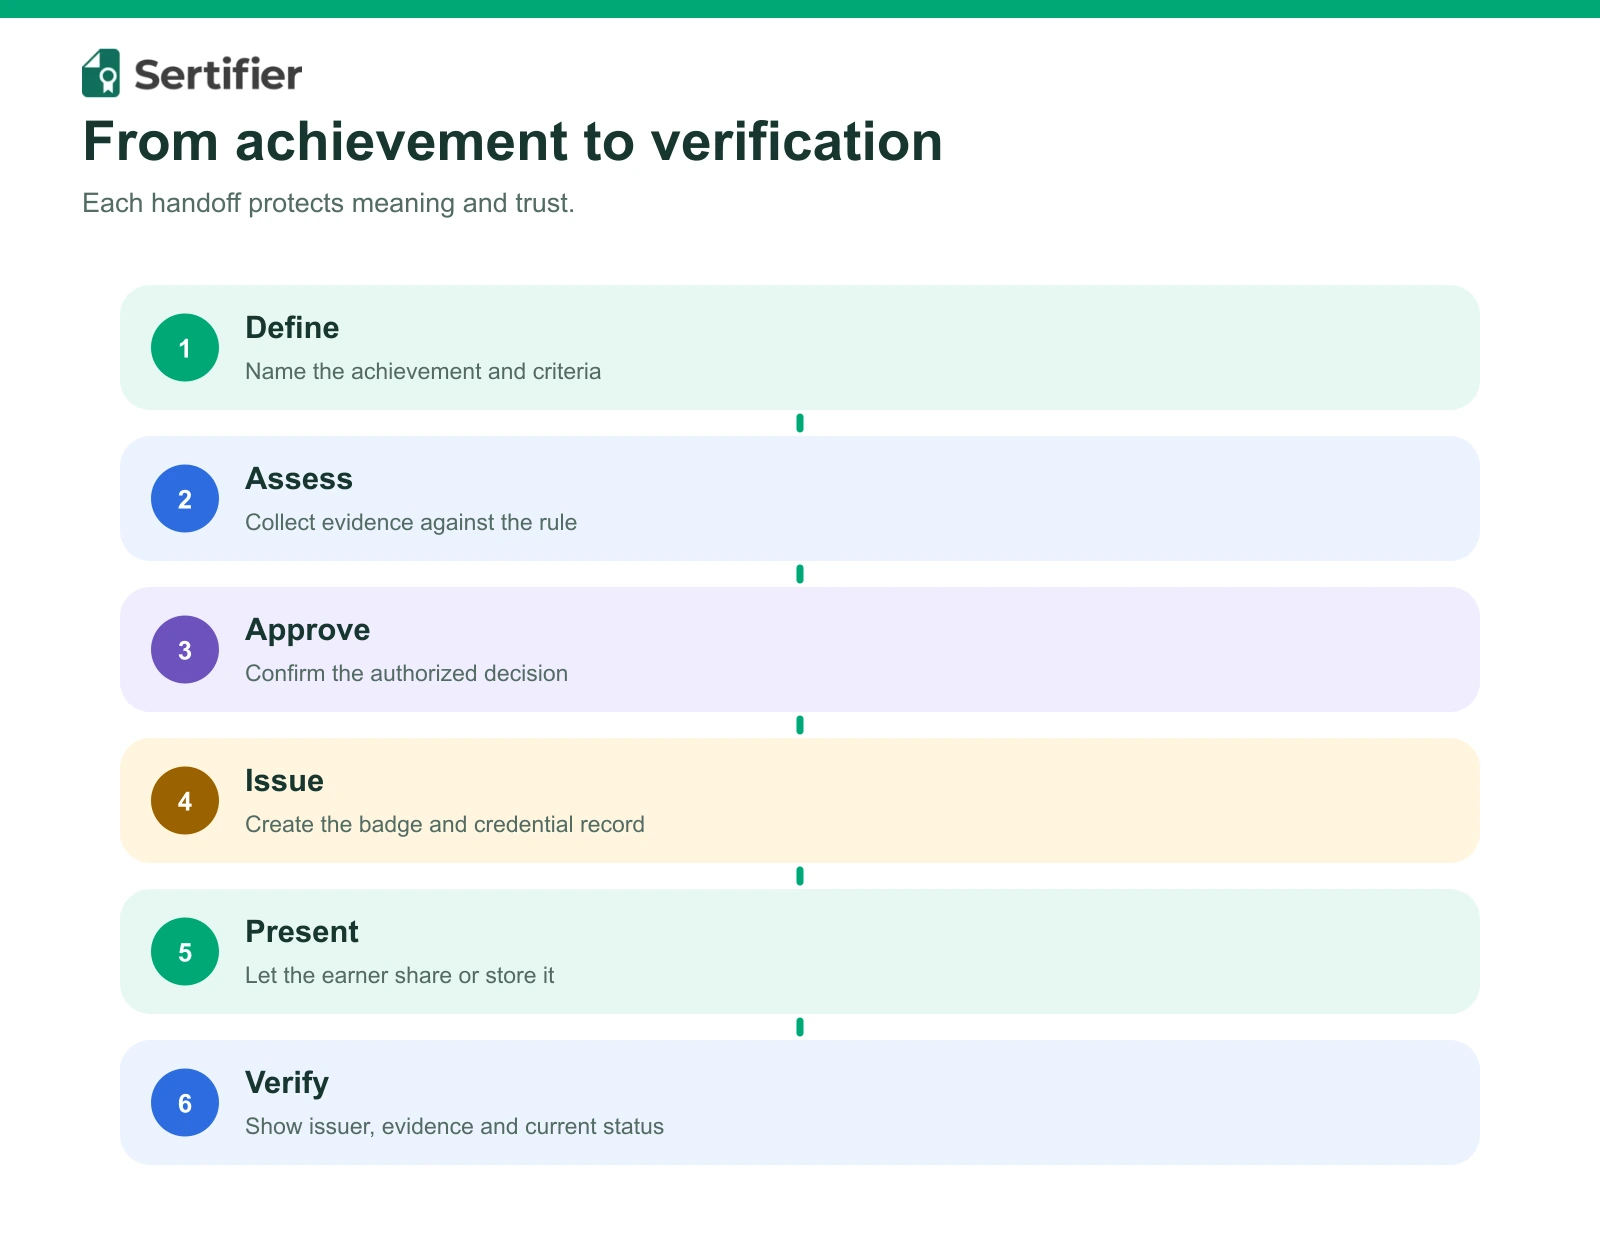
Task: Click 'Name the achievement and criteria' text
Action: [x=423, y=372]
